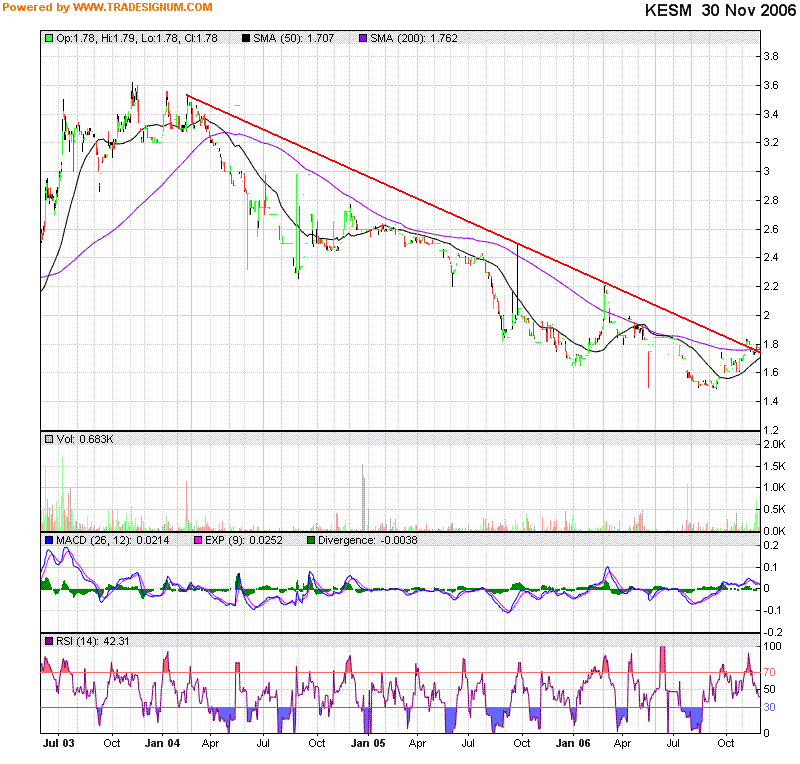Click the Vol: 0.683K label

point(85,439)
